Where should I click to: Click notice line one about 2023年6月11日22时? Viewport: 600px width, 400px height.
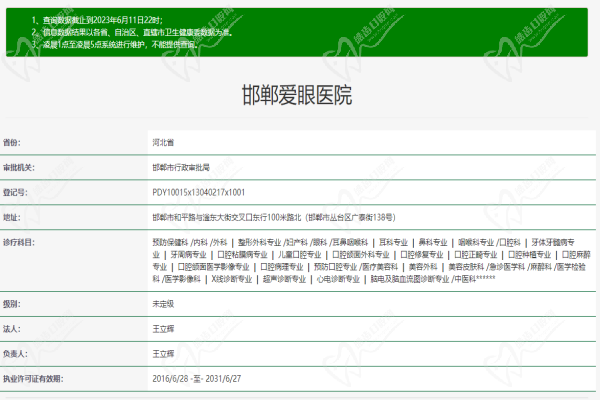click(97, 20)
